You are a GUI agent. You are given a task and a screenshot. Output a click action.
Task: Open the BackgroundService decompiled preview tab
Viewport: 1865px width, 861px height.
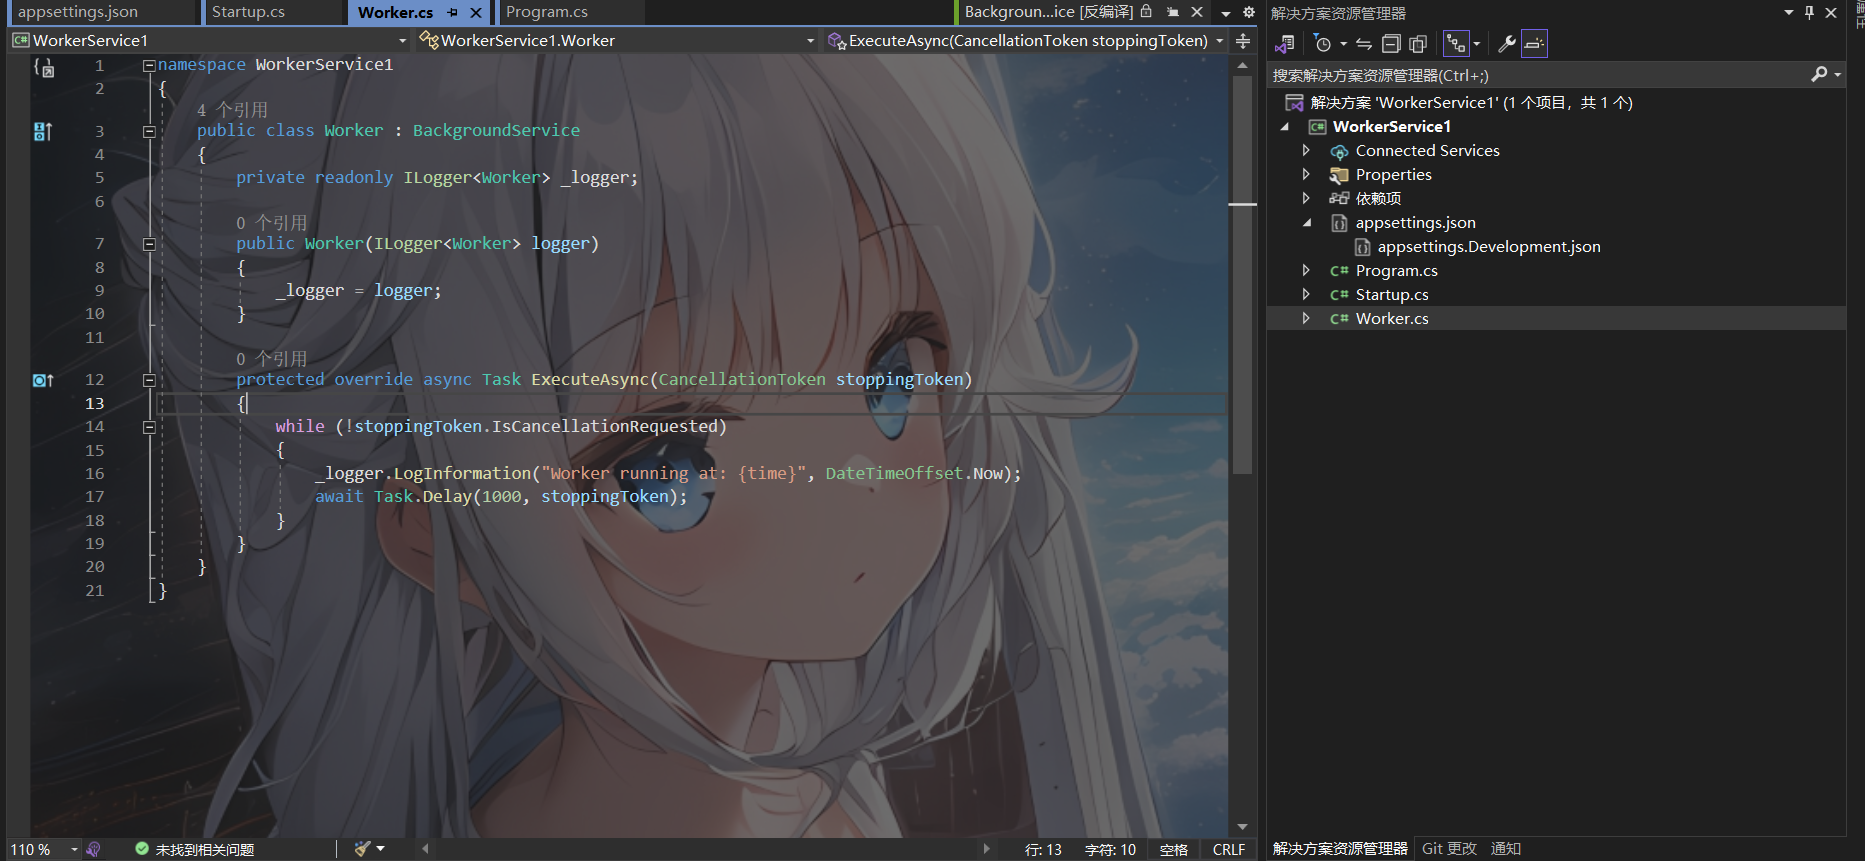pyautogui.click(x=1048, y=12)
